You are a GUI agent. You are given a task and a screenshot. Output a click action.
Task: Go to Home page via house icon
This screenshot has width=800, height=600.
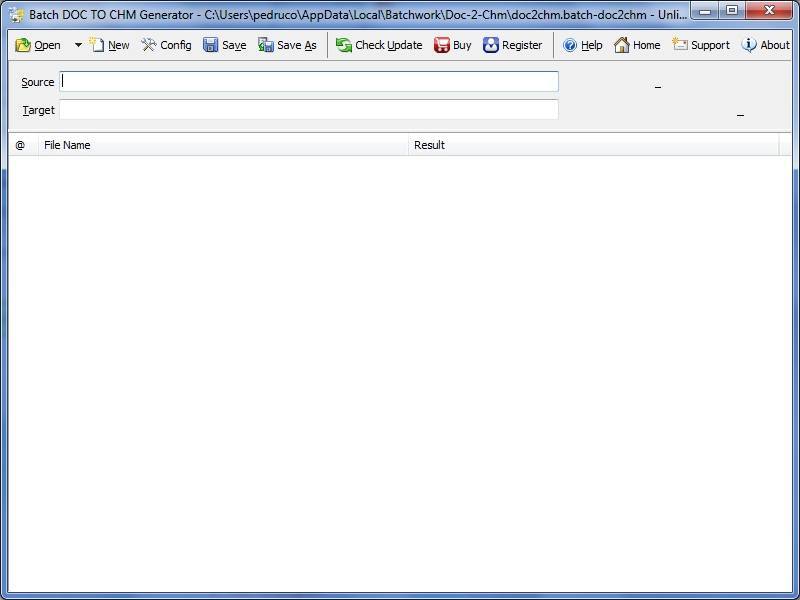pos(622,45)
